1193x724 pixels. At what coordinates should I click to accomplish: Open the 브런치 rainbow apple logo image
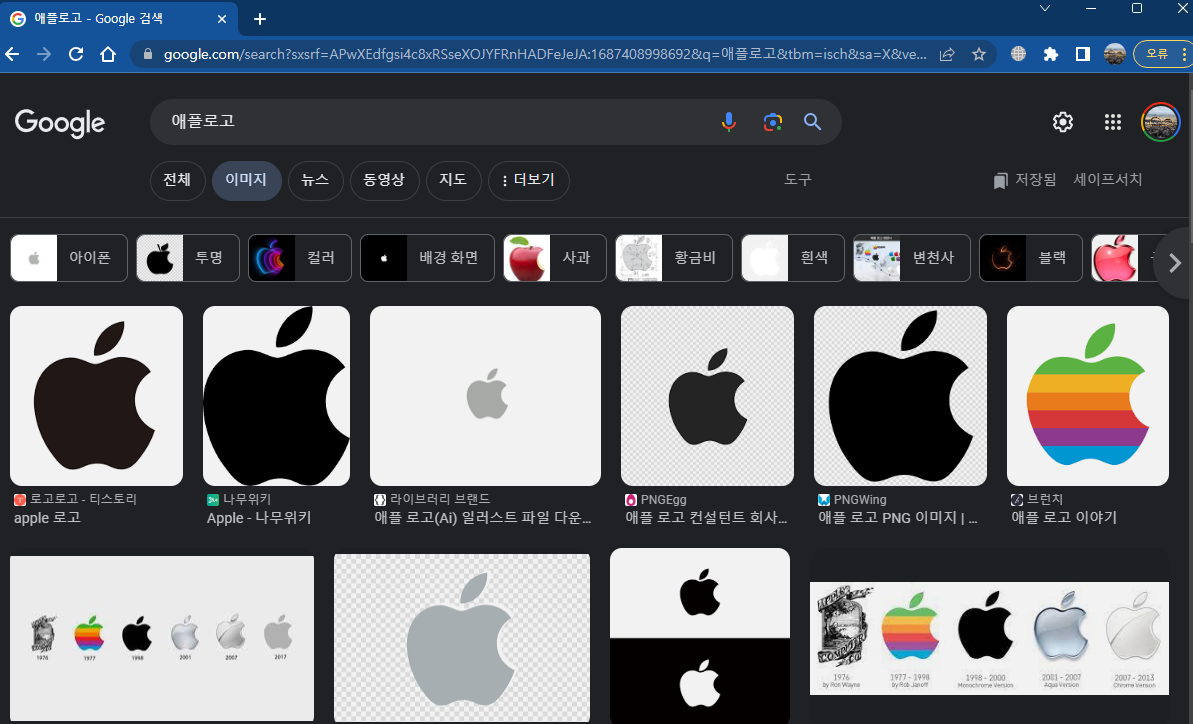[x=1088, y=395]
